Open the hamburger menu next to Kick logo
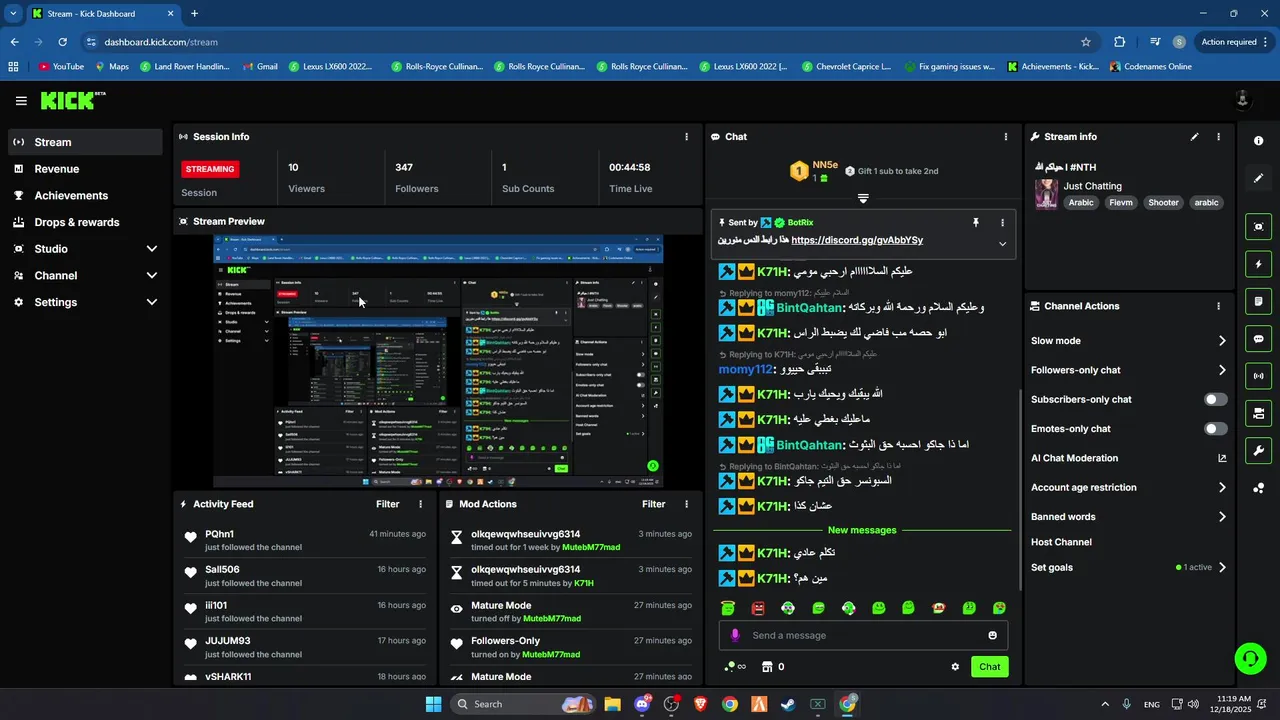Image resolution: width=1280 pixels, height=720 pixels. (21, 101)
